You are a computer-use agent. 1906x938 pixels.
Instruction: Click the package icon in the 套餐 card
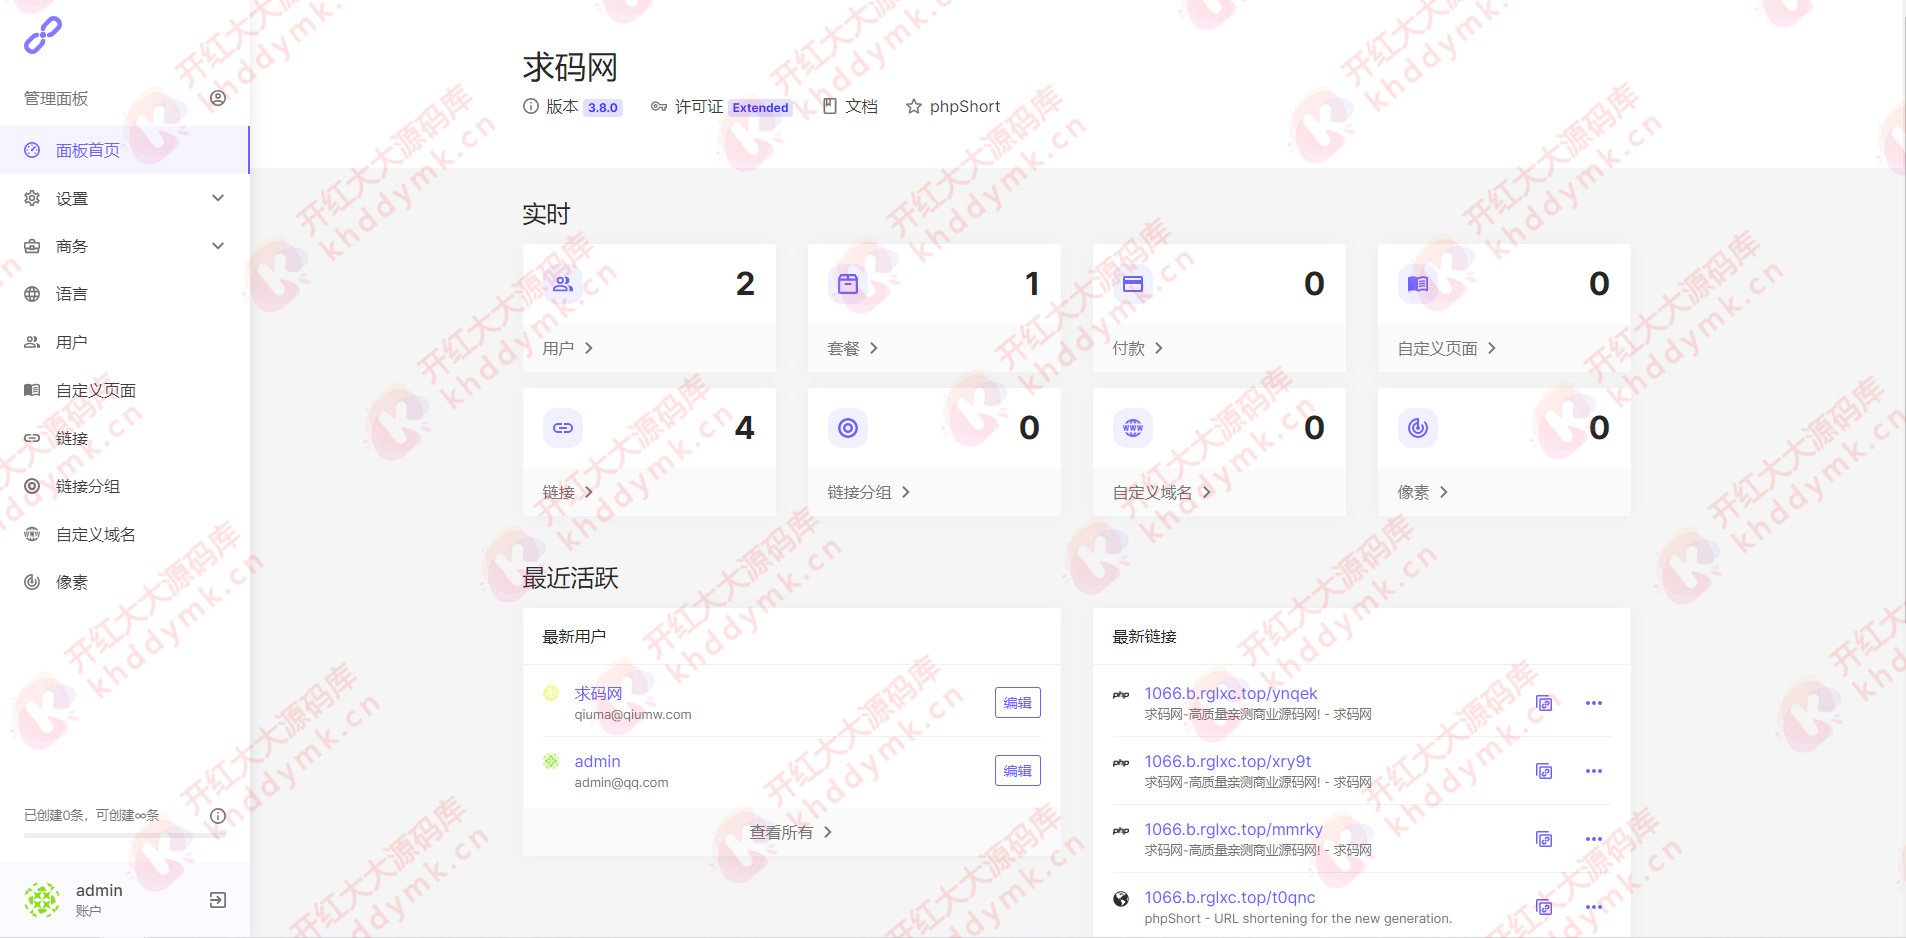pos(848,284)
